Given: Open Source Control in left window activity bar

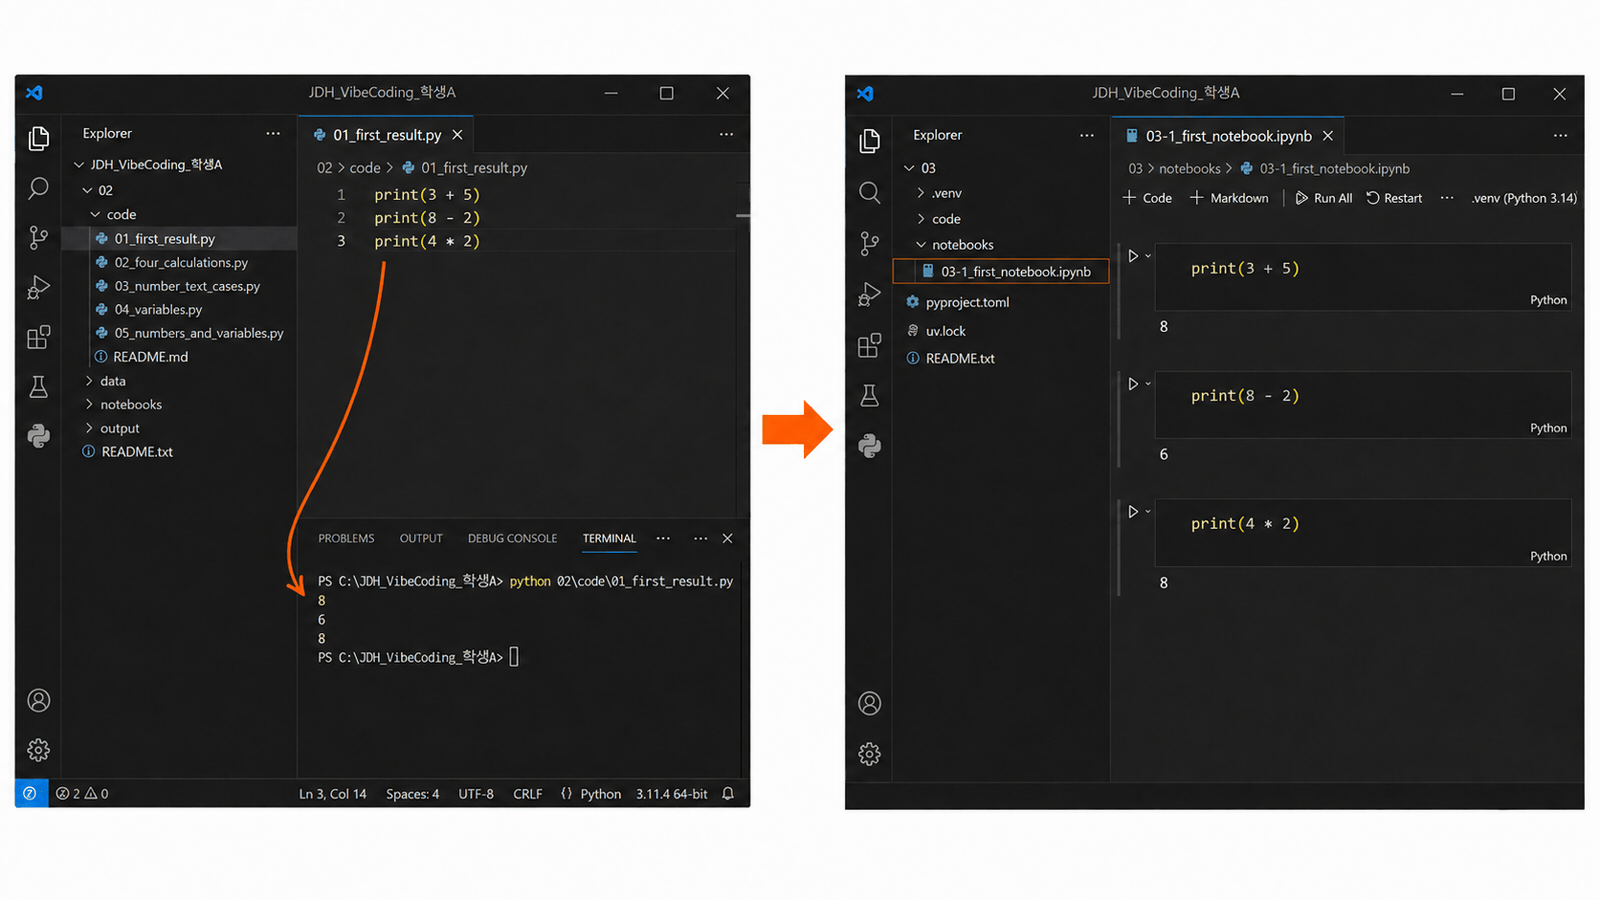Looking at the screenshot, I should coord(38,237).
